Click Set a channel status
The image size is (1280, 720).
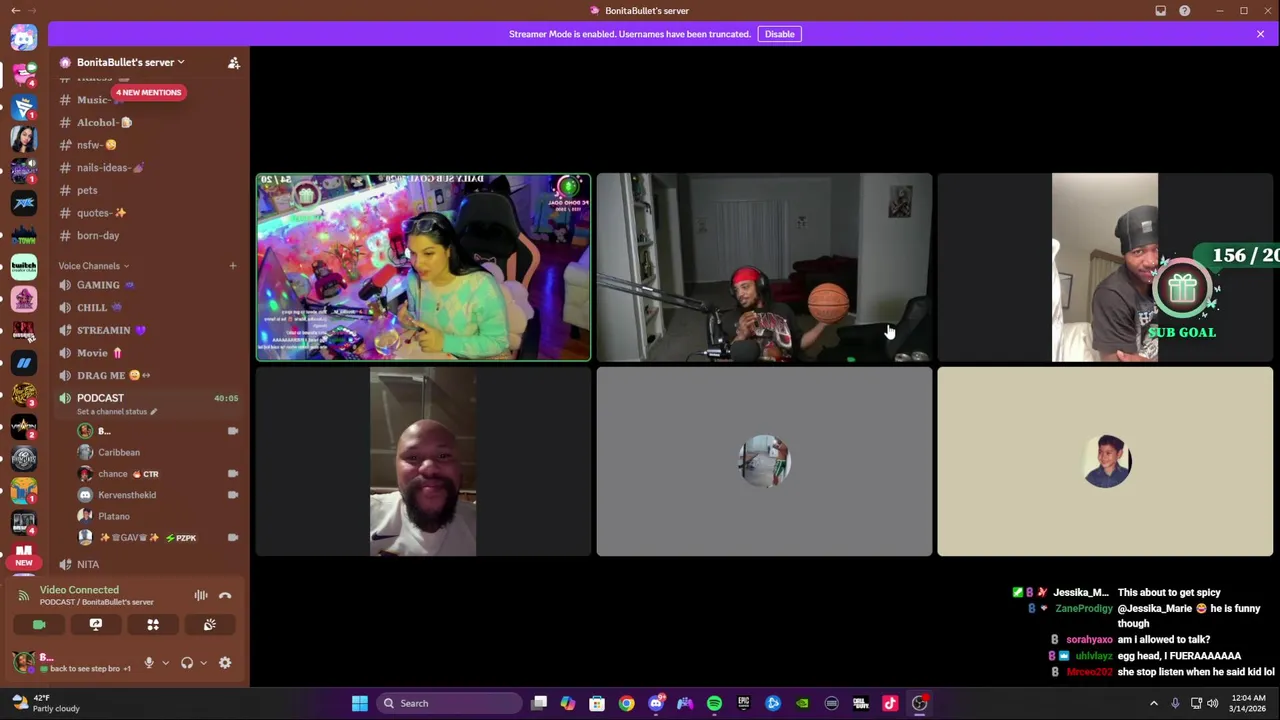pyautogui.click(x=116, y=412)
